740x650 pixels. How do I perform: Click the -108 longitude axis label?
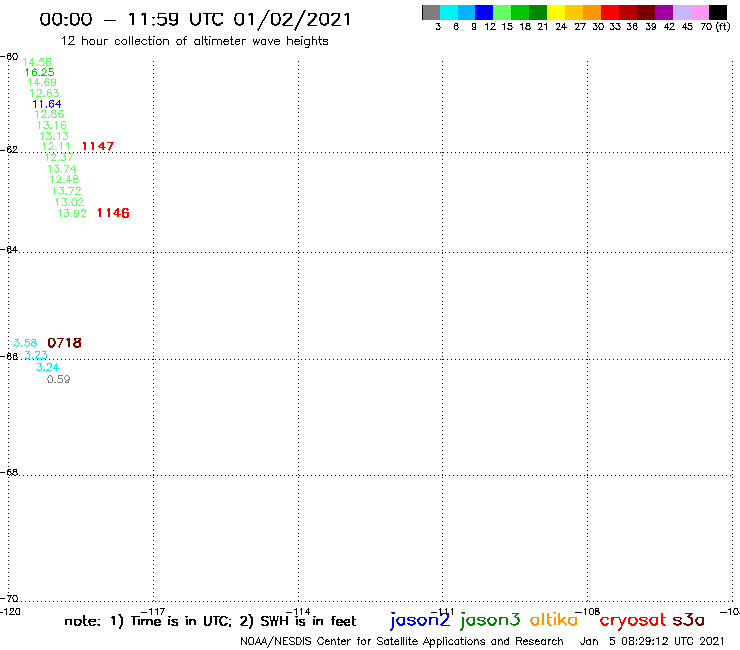click(x=588, y=612)
